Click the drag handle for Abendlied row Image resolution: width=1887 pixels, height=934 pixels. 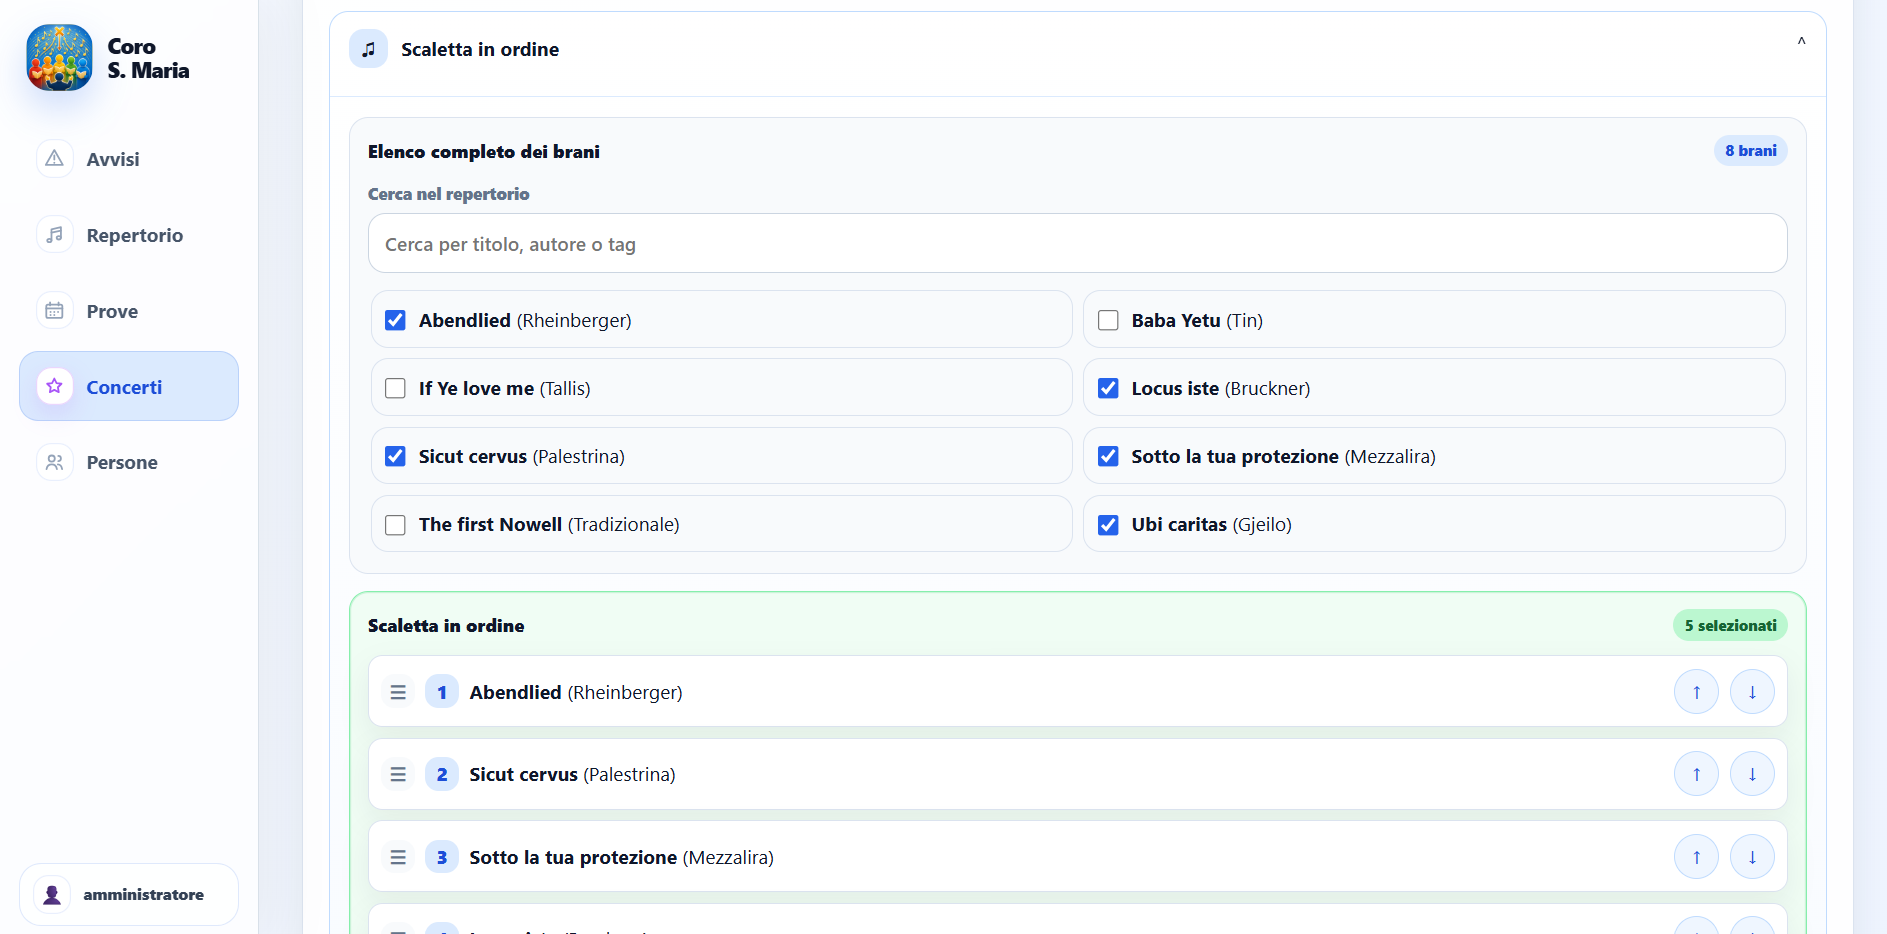pos(398,692)
